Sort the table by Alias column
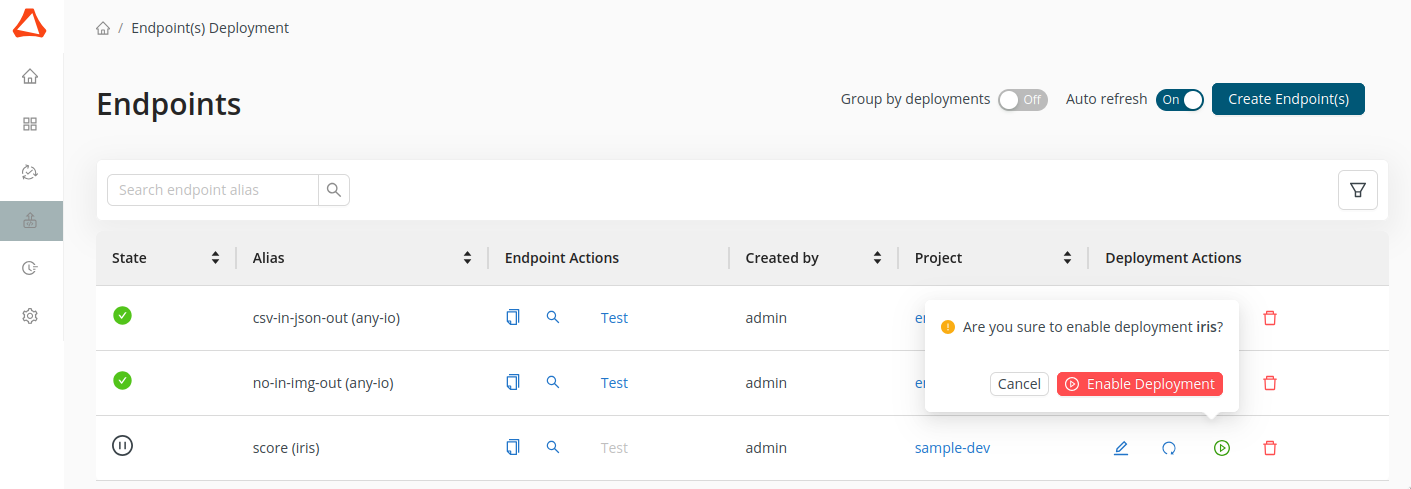 (467, 258)
